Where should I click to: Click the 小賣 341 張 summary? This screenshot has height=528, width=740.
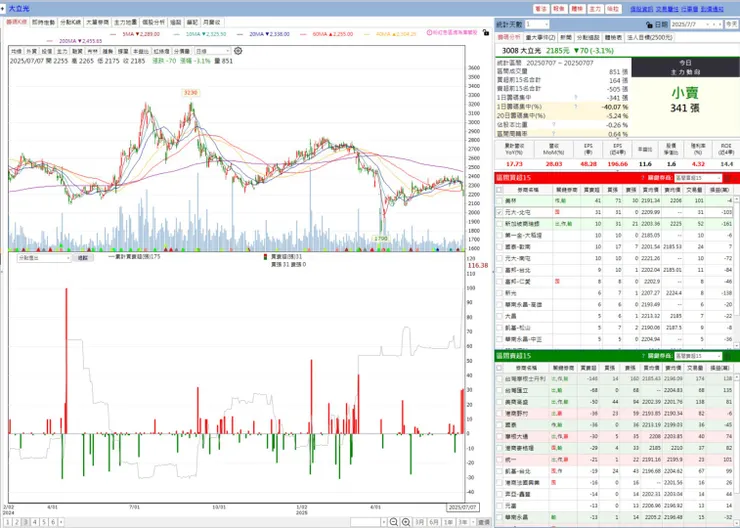[685, 100]
